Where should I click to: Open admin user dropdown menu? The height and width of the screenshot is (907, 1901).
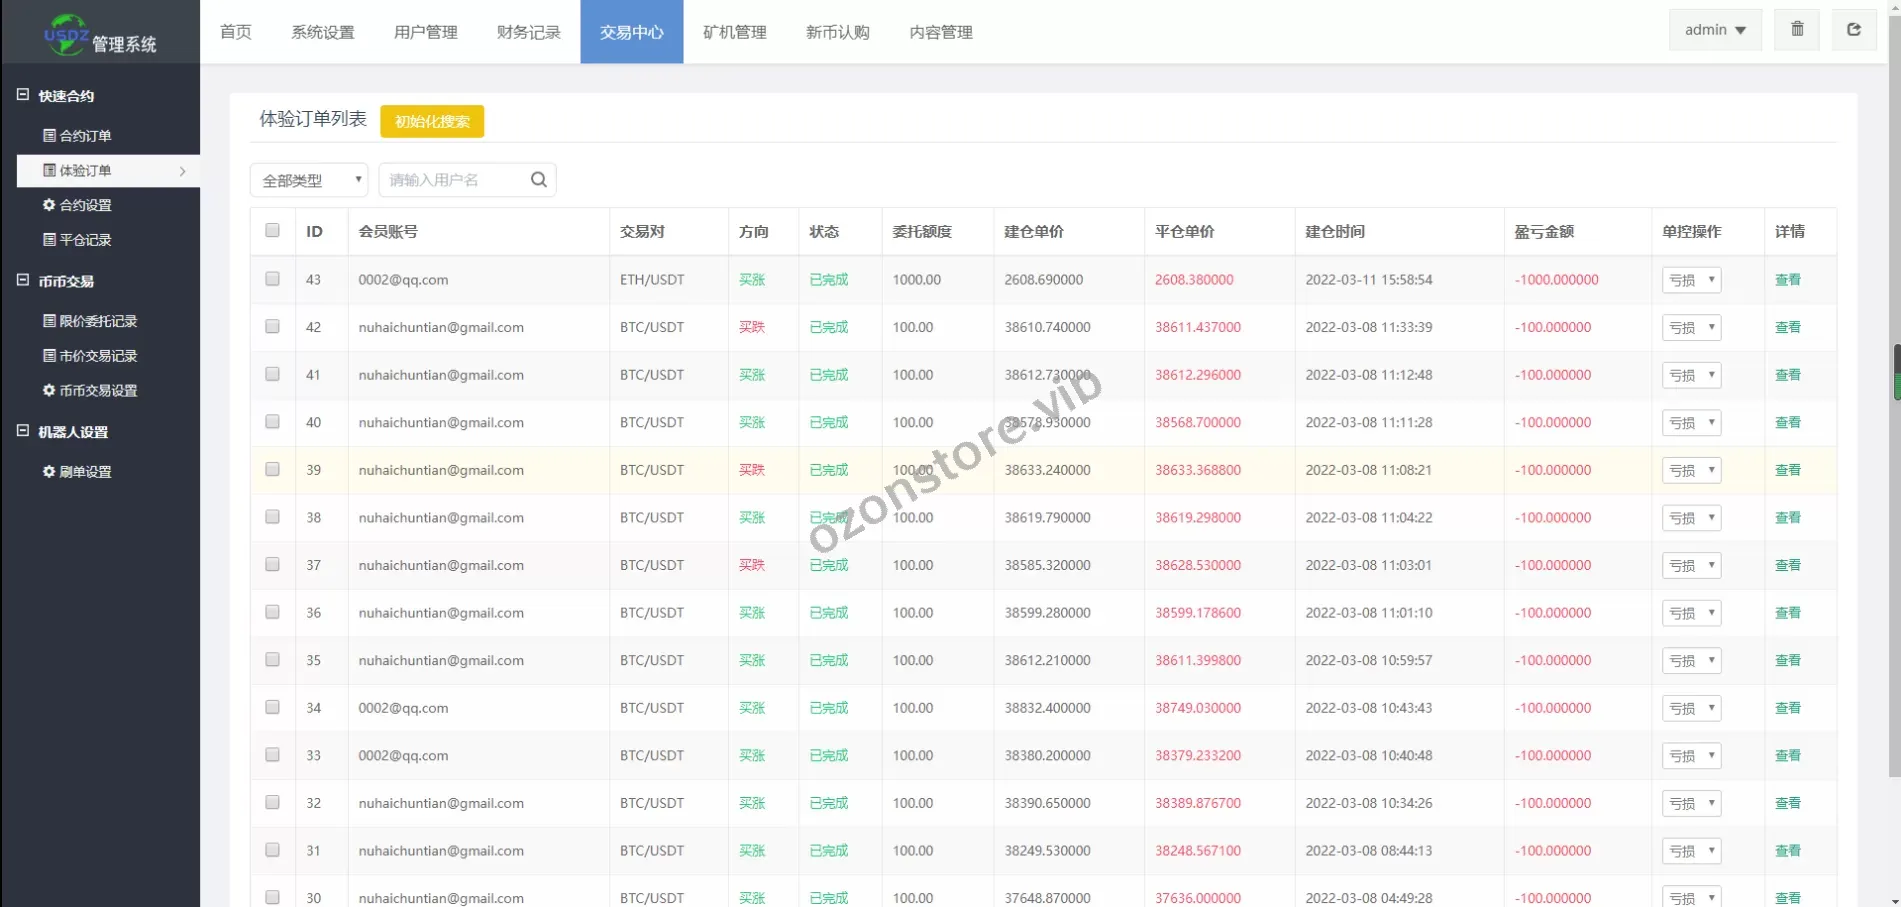pos(1714,30)
